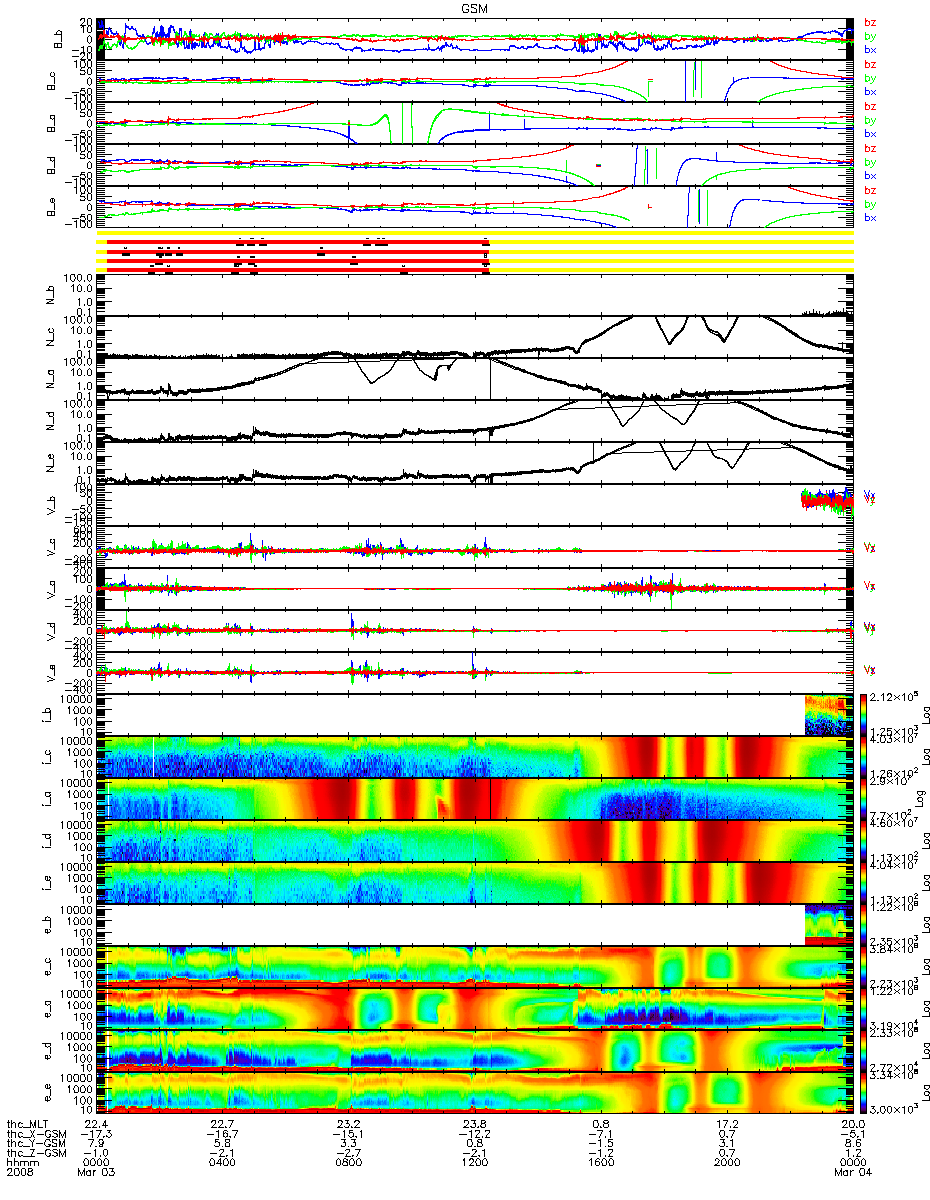Click the X-GSM value -17.3

[96, 1133]
